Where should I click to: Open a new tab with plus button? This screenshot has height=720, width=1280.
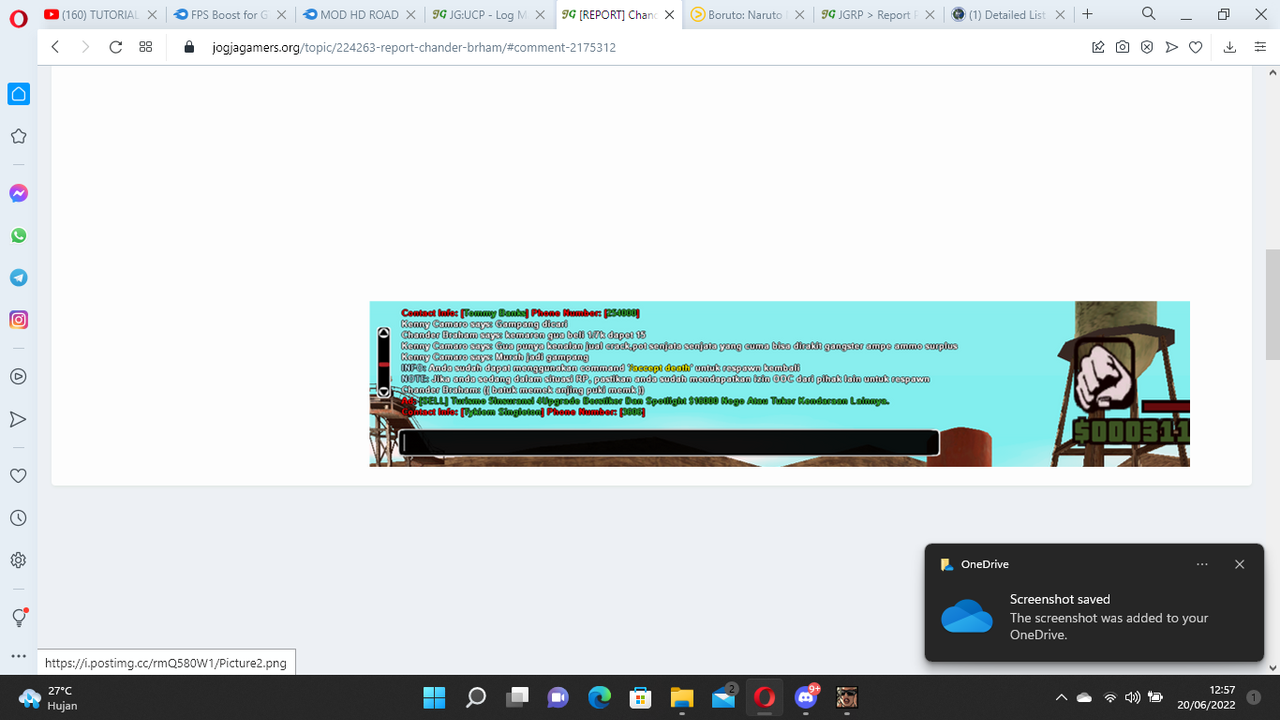click(x=1088, y=14)
